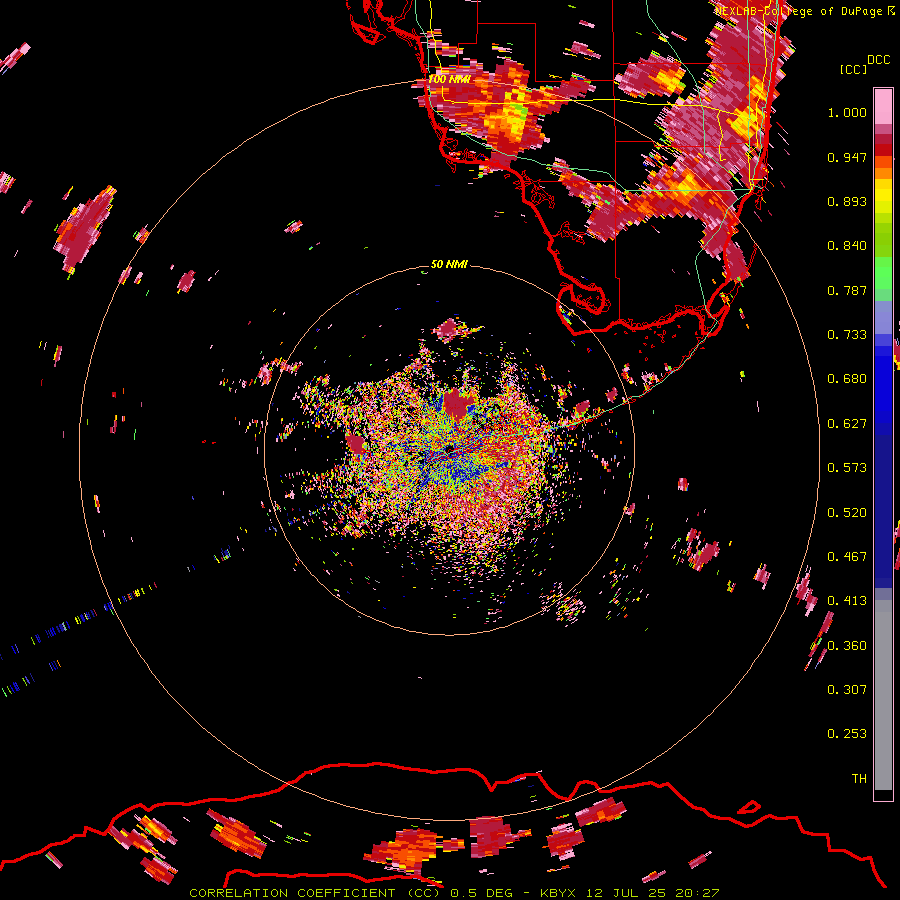Click the 0.680 scale value

coord(847,379)
